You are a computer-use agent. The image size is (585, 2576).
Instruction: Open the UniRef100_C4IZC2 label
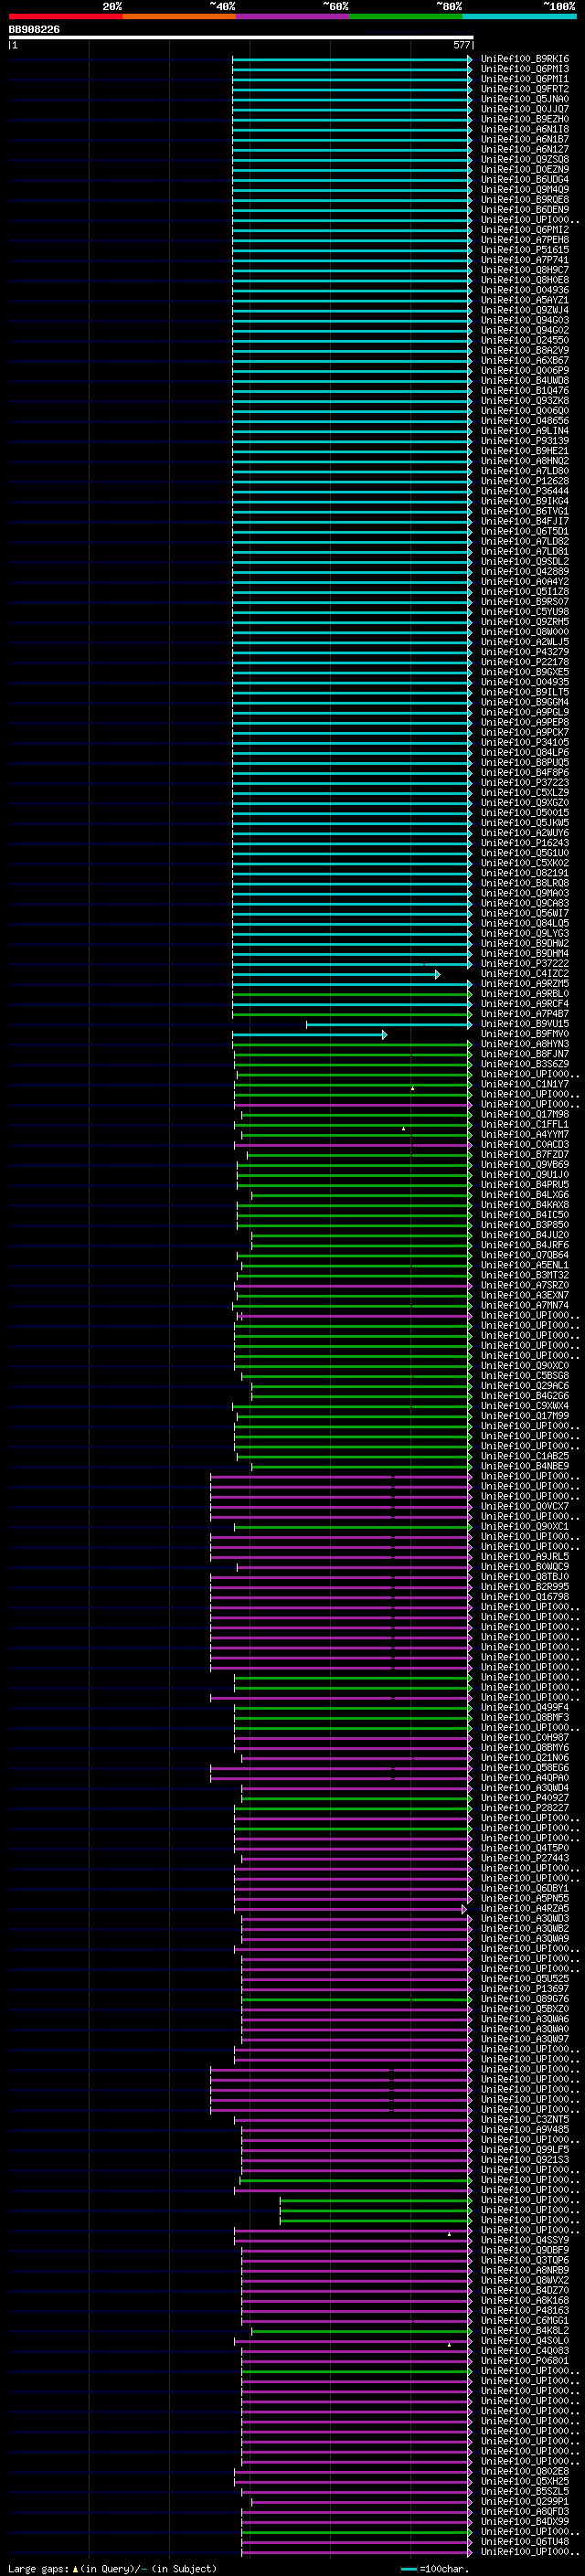[x=525, y=974]
